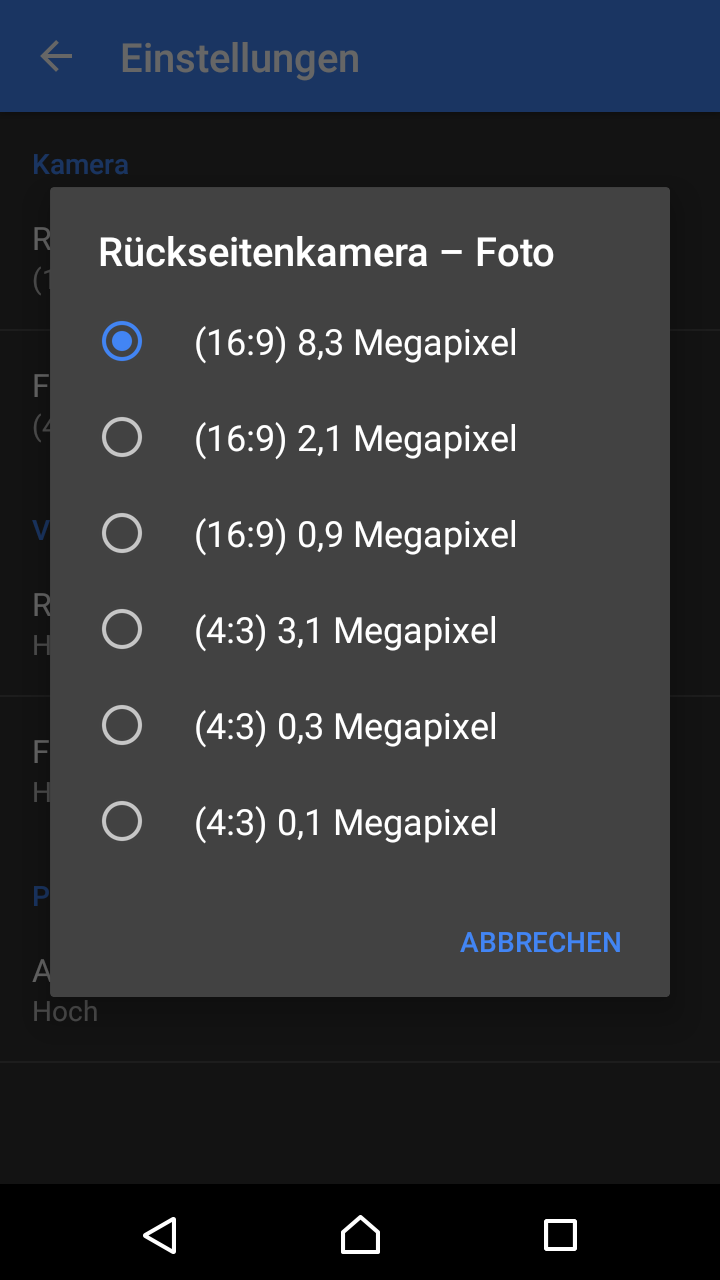Viewport: 720px width, 1280px height.
Task: Click the "(16:9) 2,1 Megapixel" text label
Action: tap(356, 439)
